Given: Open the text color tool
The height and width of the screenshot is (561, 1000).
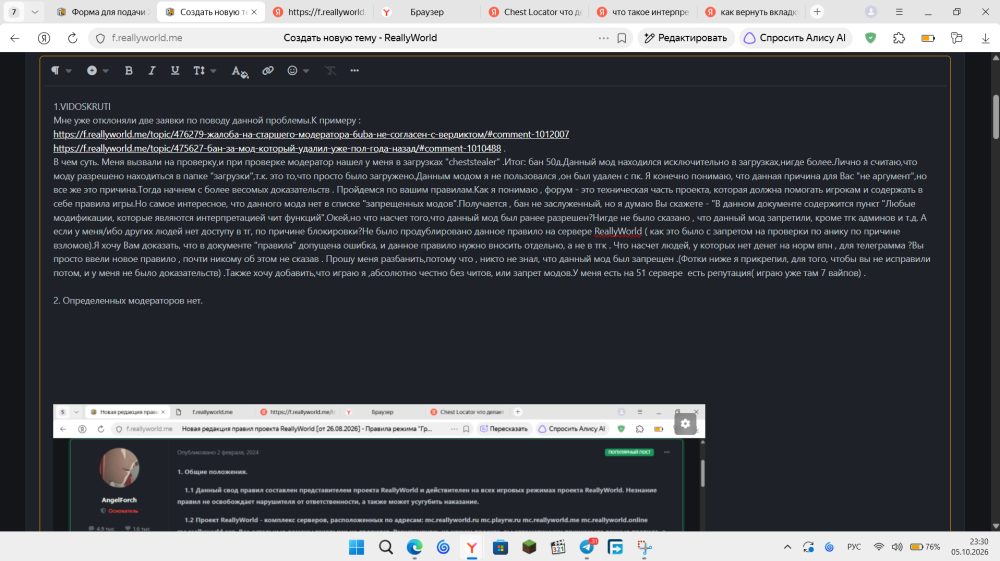Looking at the screenshot, I should (x=239, y=71).
